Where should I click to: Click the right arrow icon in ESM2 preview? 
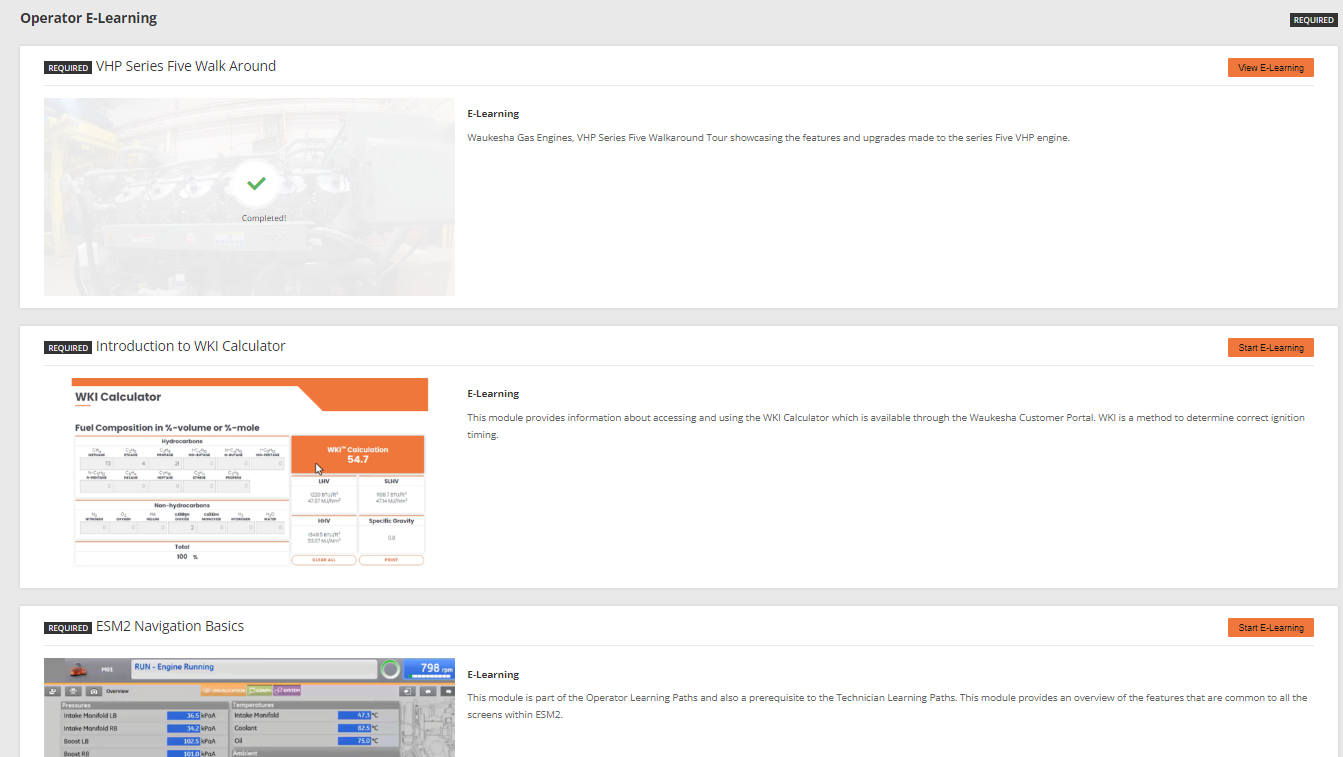pos(446,691)
